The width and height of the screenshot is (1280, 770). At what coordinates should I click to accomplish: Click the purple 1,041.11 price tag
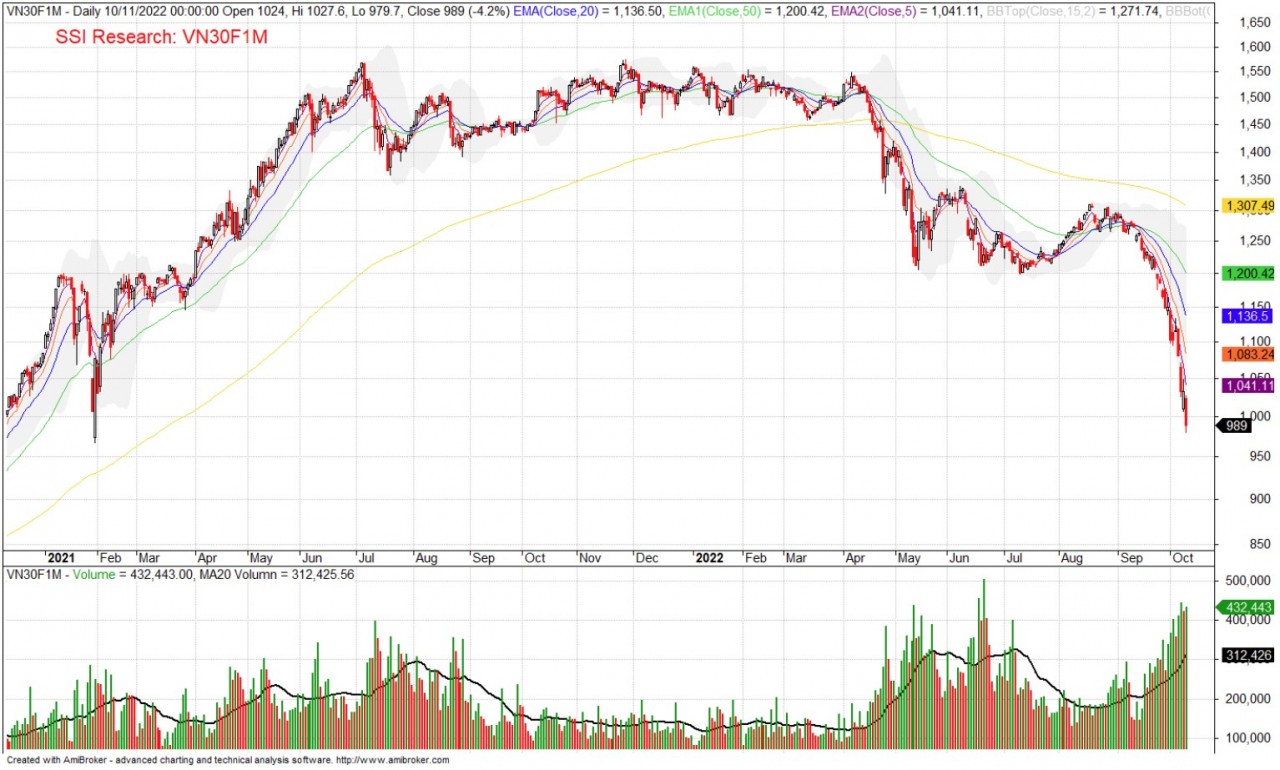[1248, 386]
